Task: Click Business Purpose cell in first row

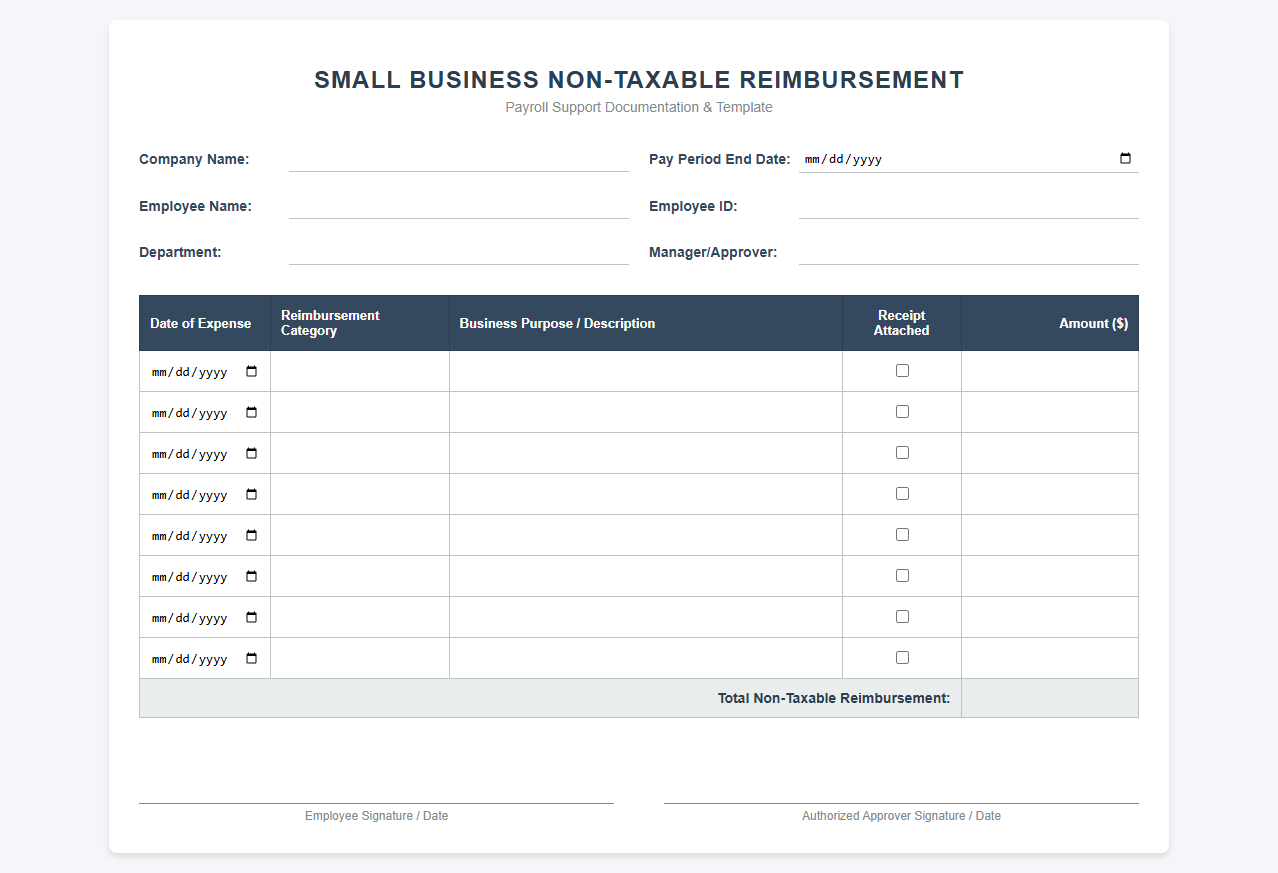Action: coord(646,371)
